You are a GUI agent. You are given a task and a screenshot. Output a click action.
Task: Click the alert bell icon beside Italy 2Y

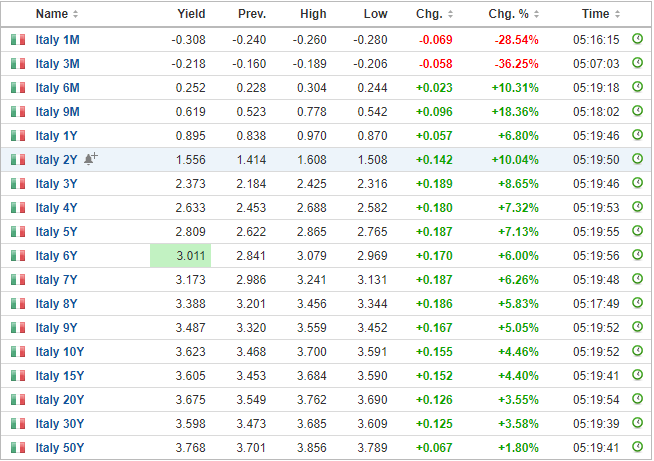coord(91,159)
